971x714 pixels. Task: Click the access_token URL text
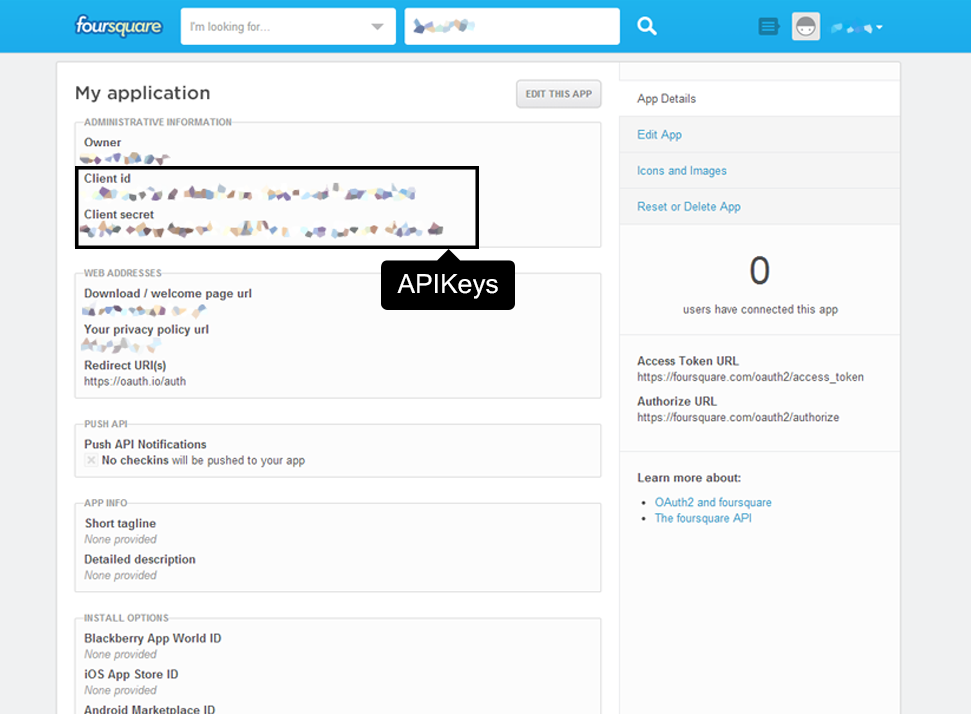[x=750, y=377]
